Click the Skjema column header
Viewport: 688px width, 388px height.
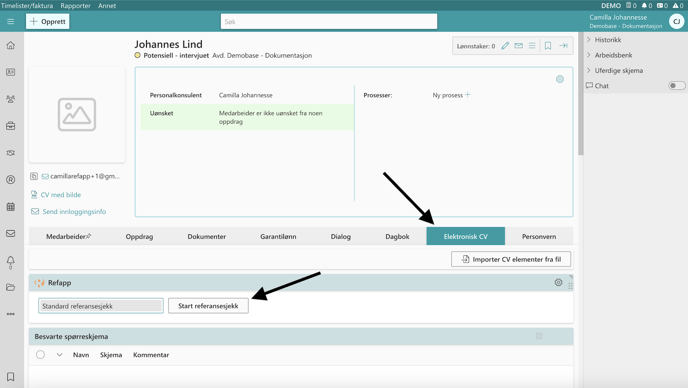point(111,355)
